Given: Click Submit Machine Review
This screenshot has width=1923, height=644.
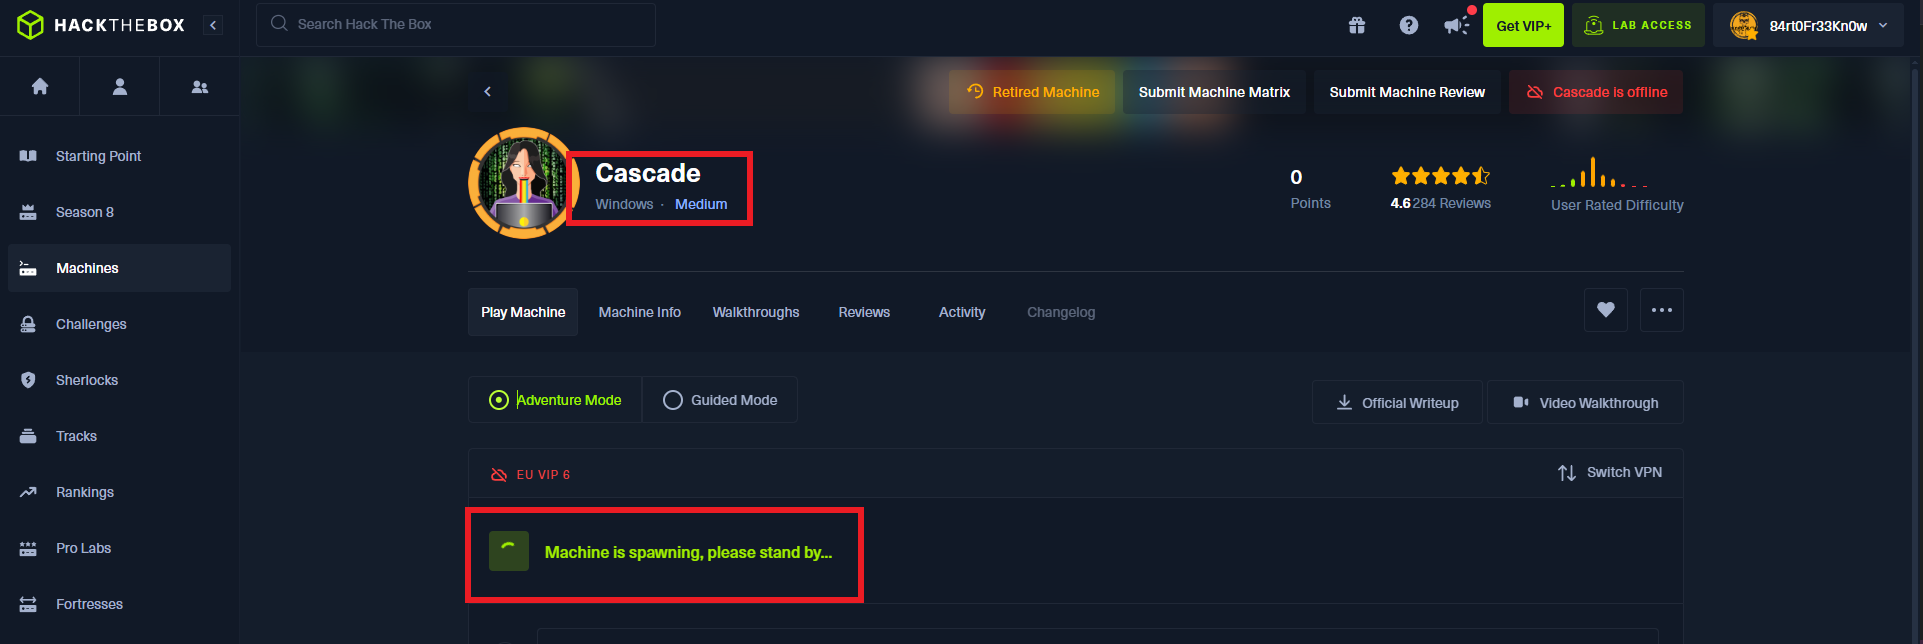Looking at the screenshot, I should pyautogui.click(x=1407, y=92).
